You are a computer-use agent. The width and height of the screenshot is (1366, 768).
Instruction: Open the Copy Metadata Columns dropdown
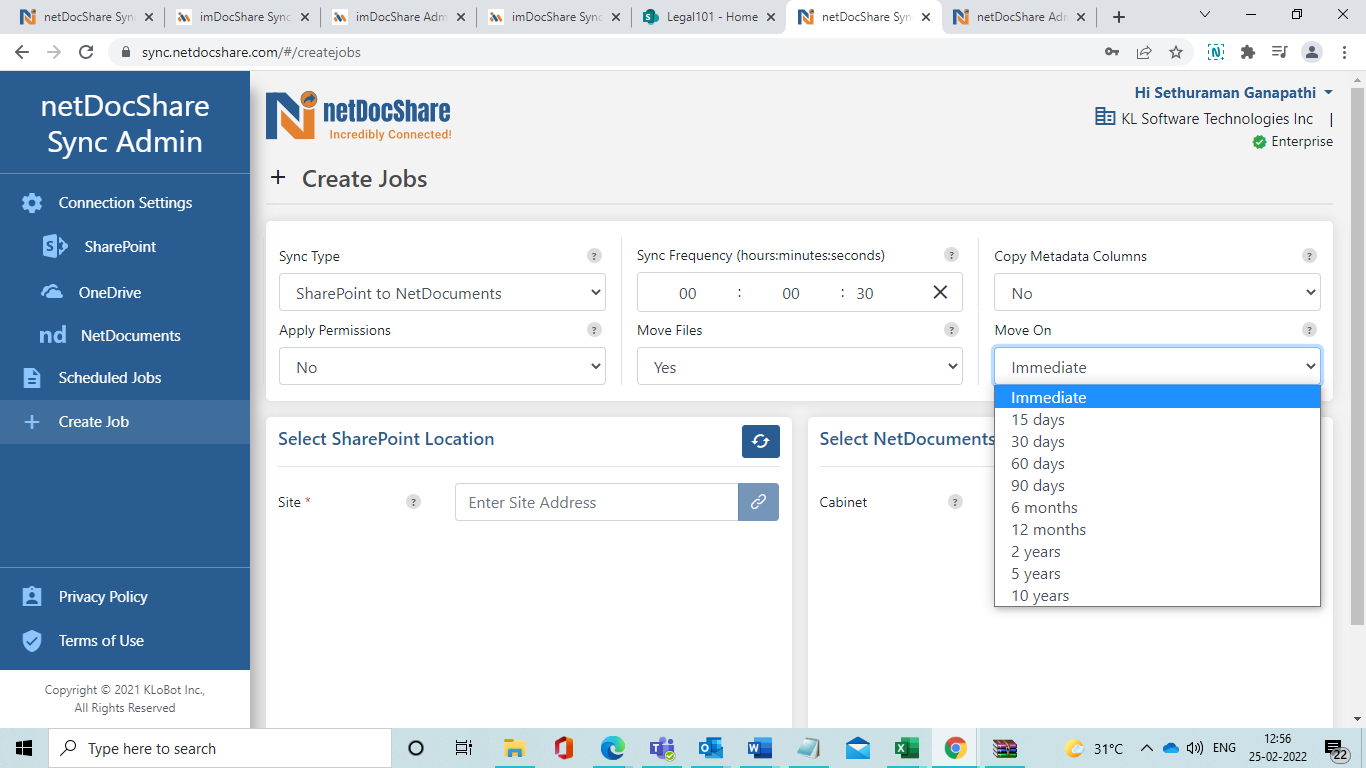pos(1157,293)
